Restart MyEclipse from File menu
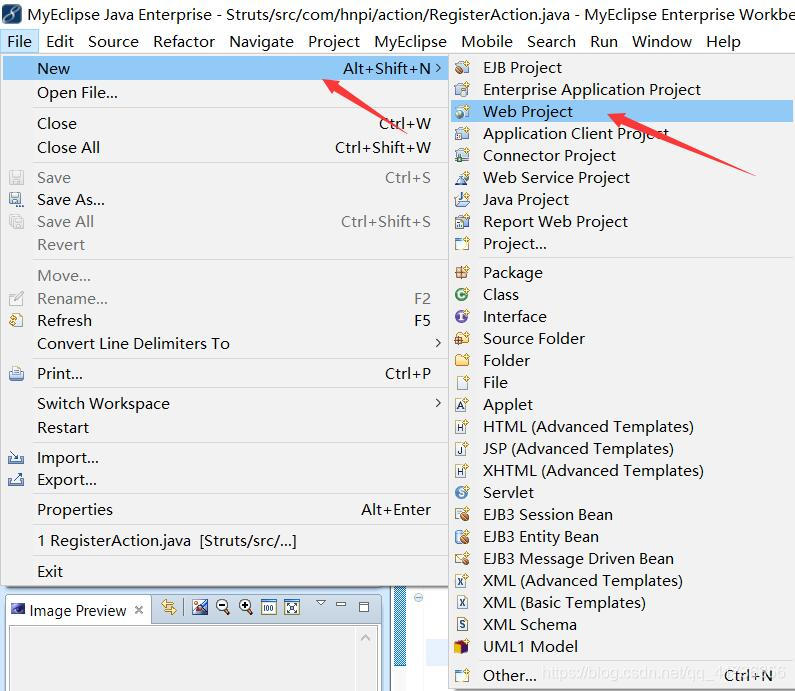 point(226,427)
